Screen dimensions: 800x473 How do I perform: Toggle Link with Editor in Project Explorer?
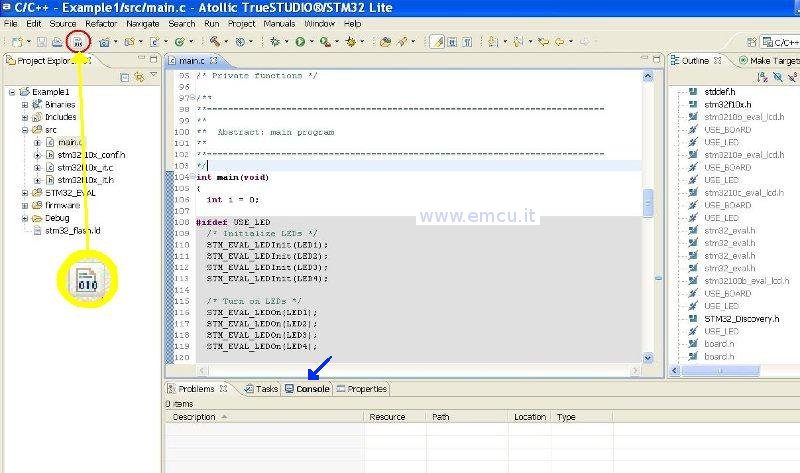tap(139, 77)
